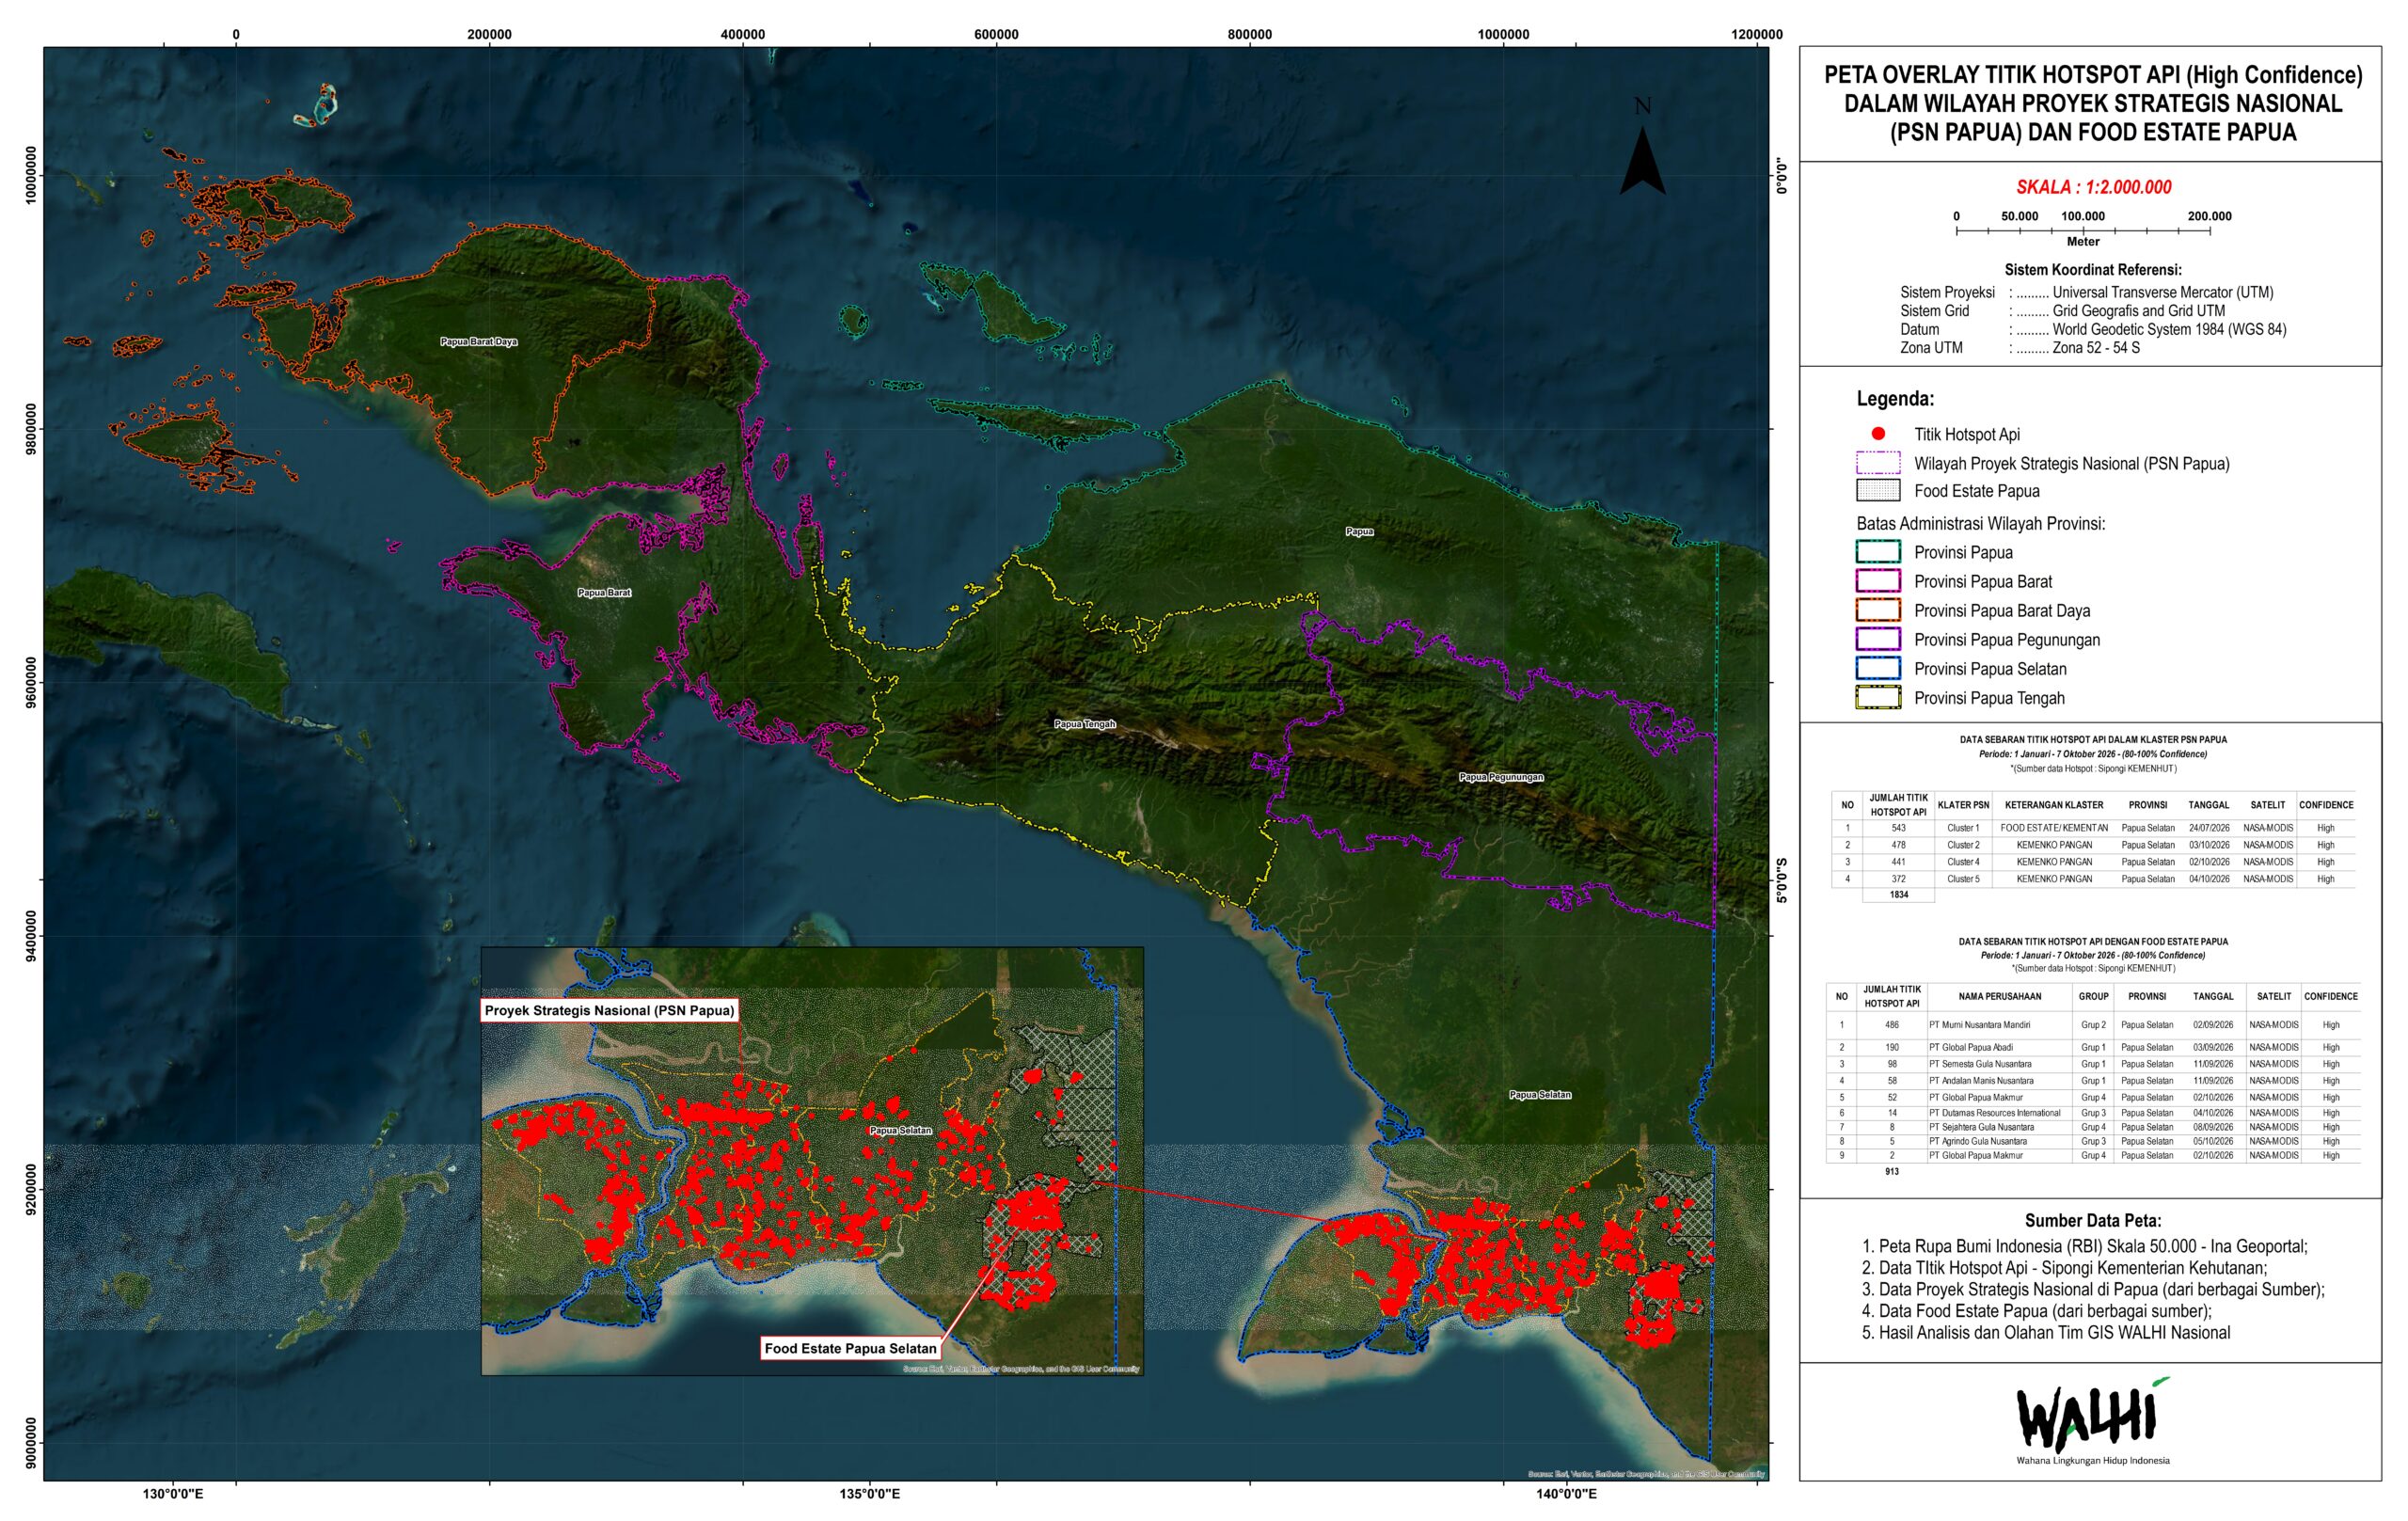The height and width of the screenshot is (1521, 2408).
Task: Click the '1834' total cell
Action: point(1898,894)
